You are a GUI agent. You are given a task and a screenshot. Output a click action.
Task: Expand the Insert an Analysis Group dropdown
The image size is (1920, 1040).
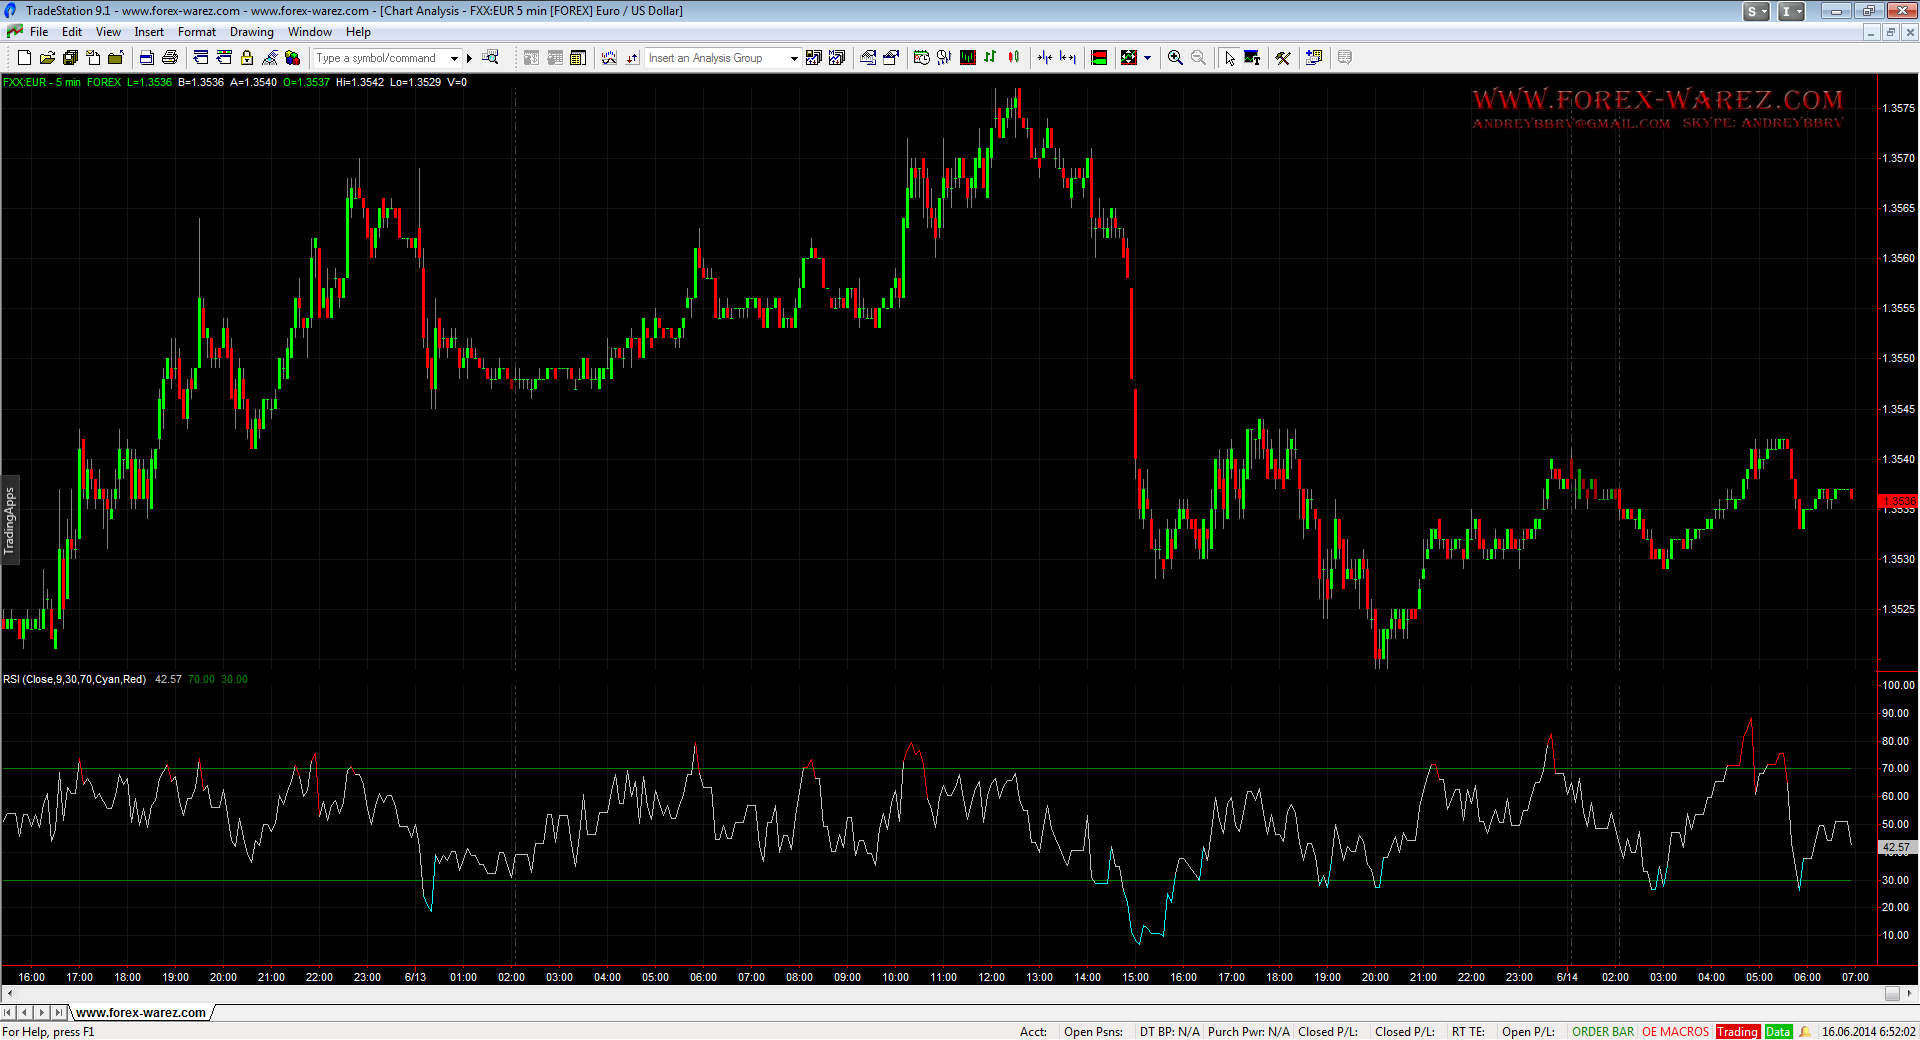pos(794,58)
